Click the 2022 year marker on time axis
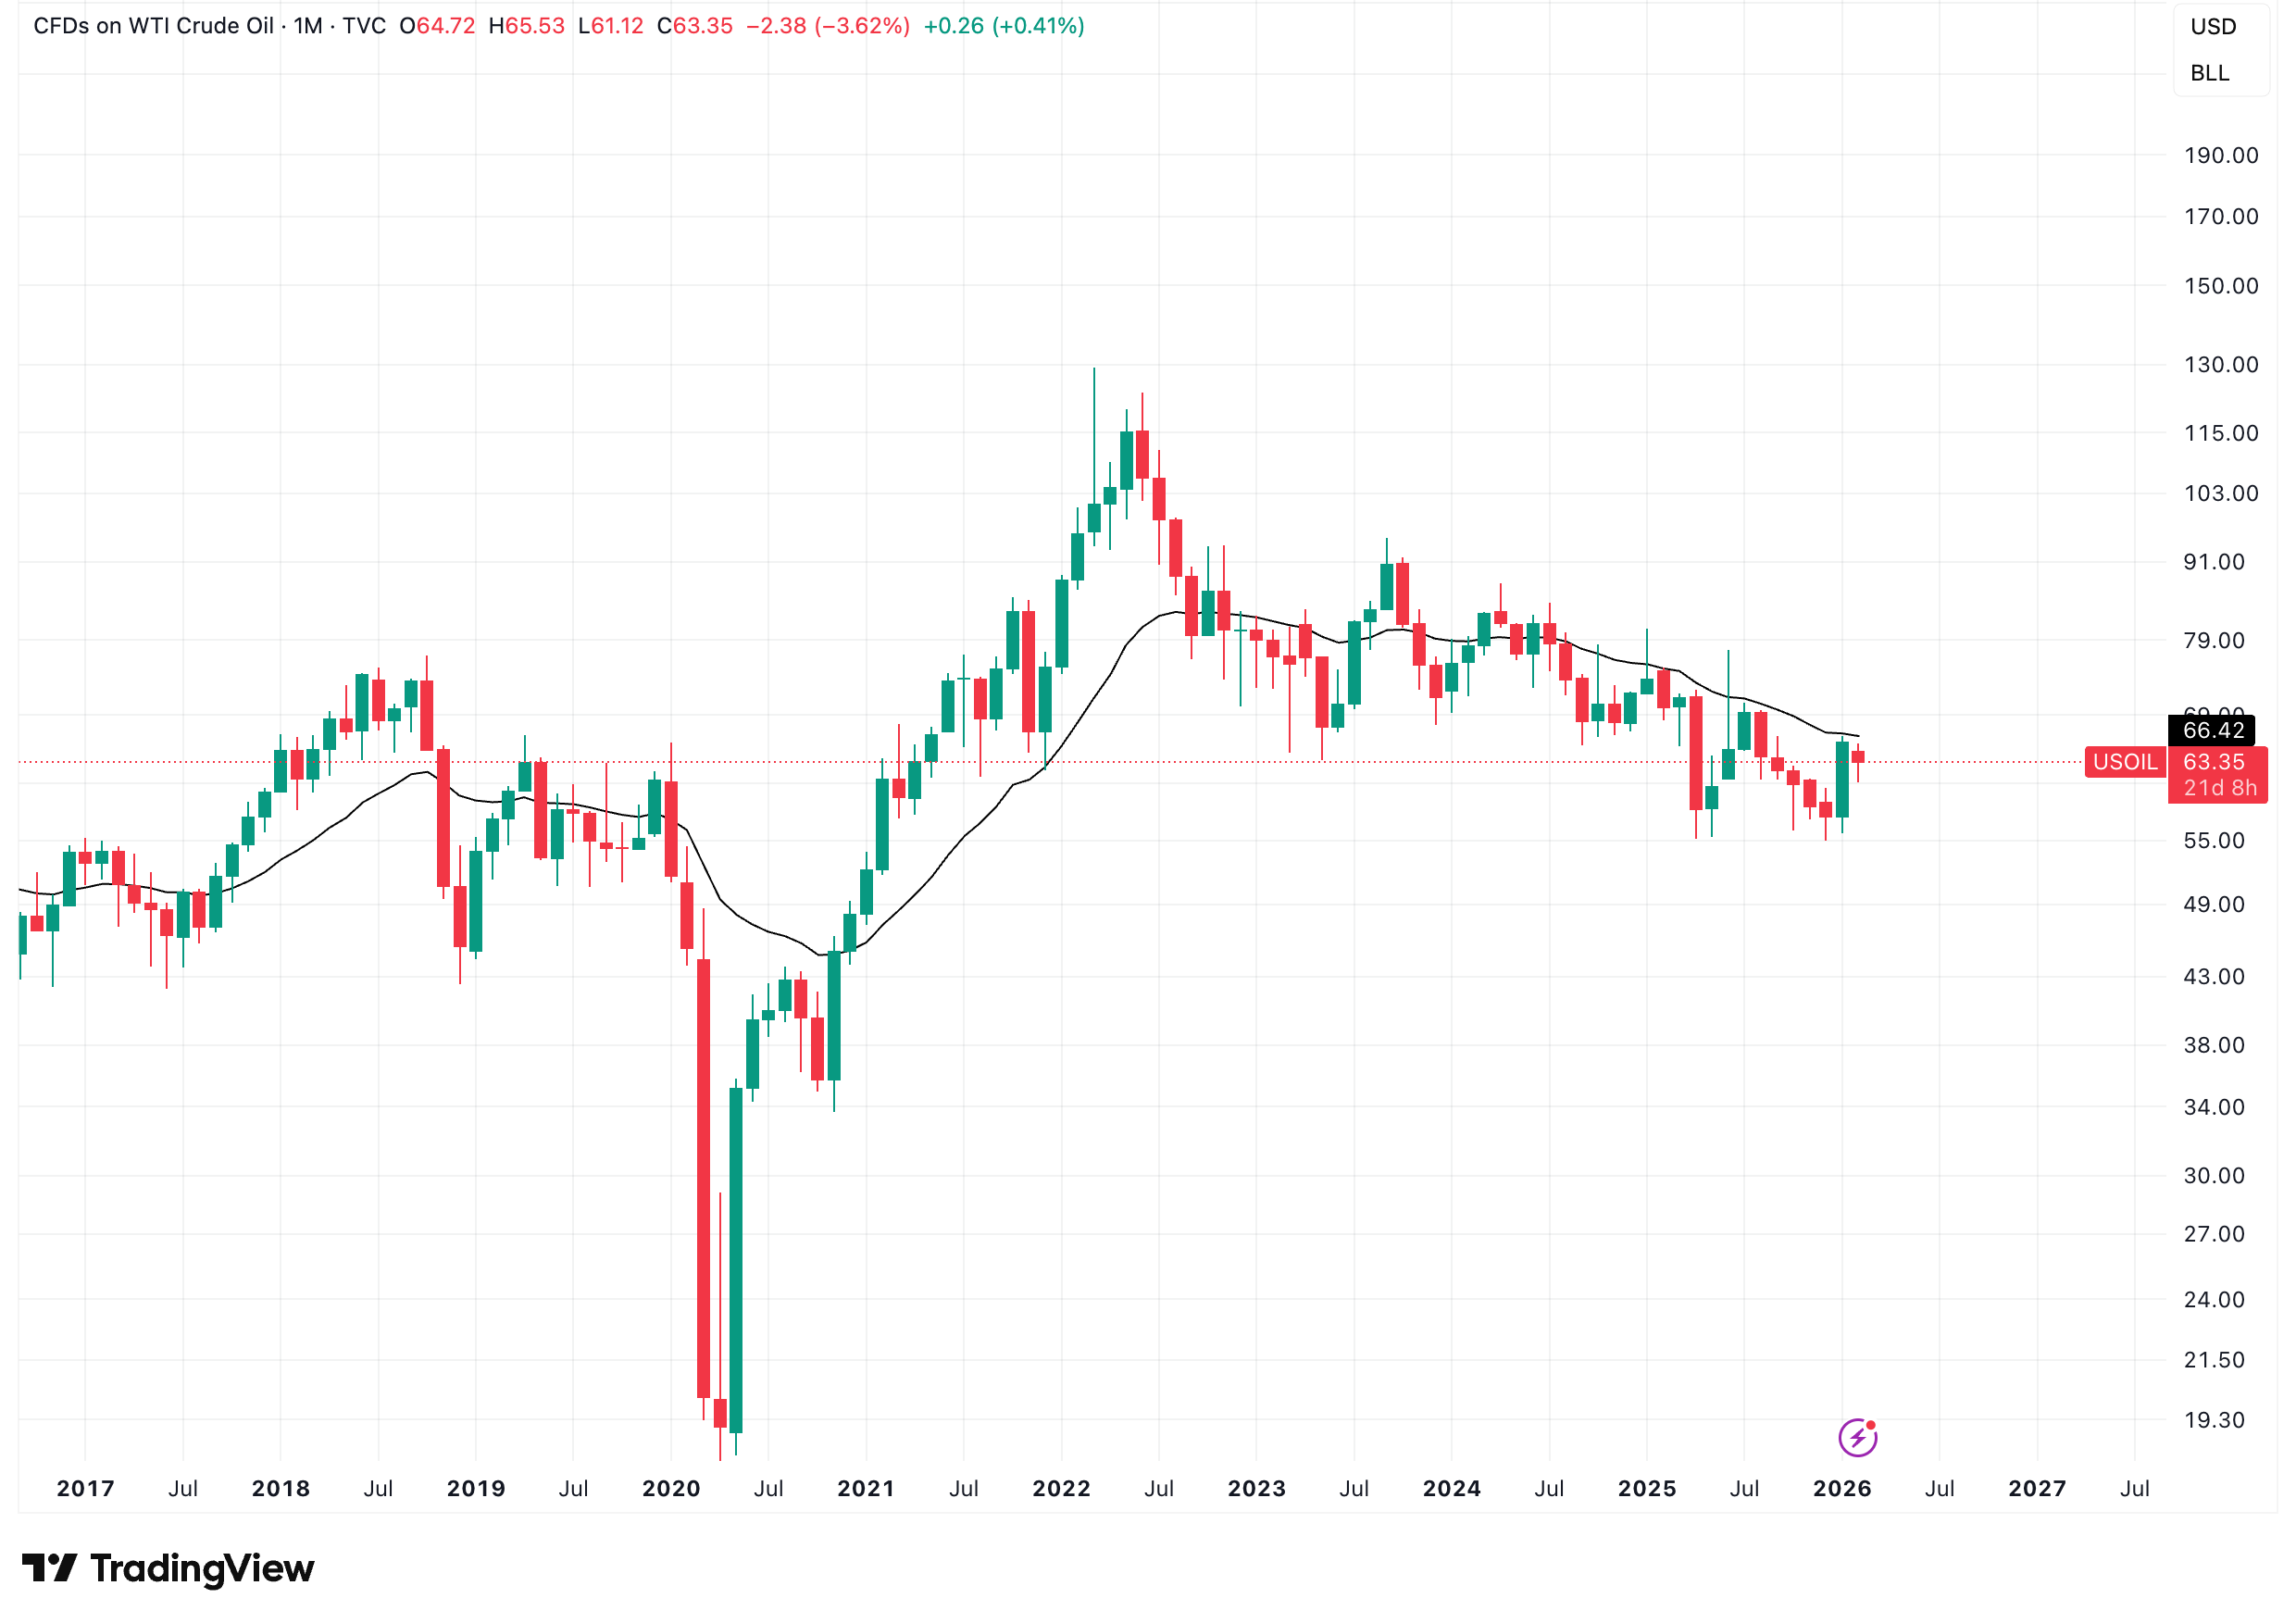2296x1623 pixels. (x=1061, y=1488)
